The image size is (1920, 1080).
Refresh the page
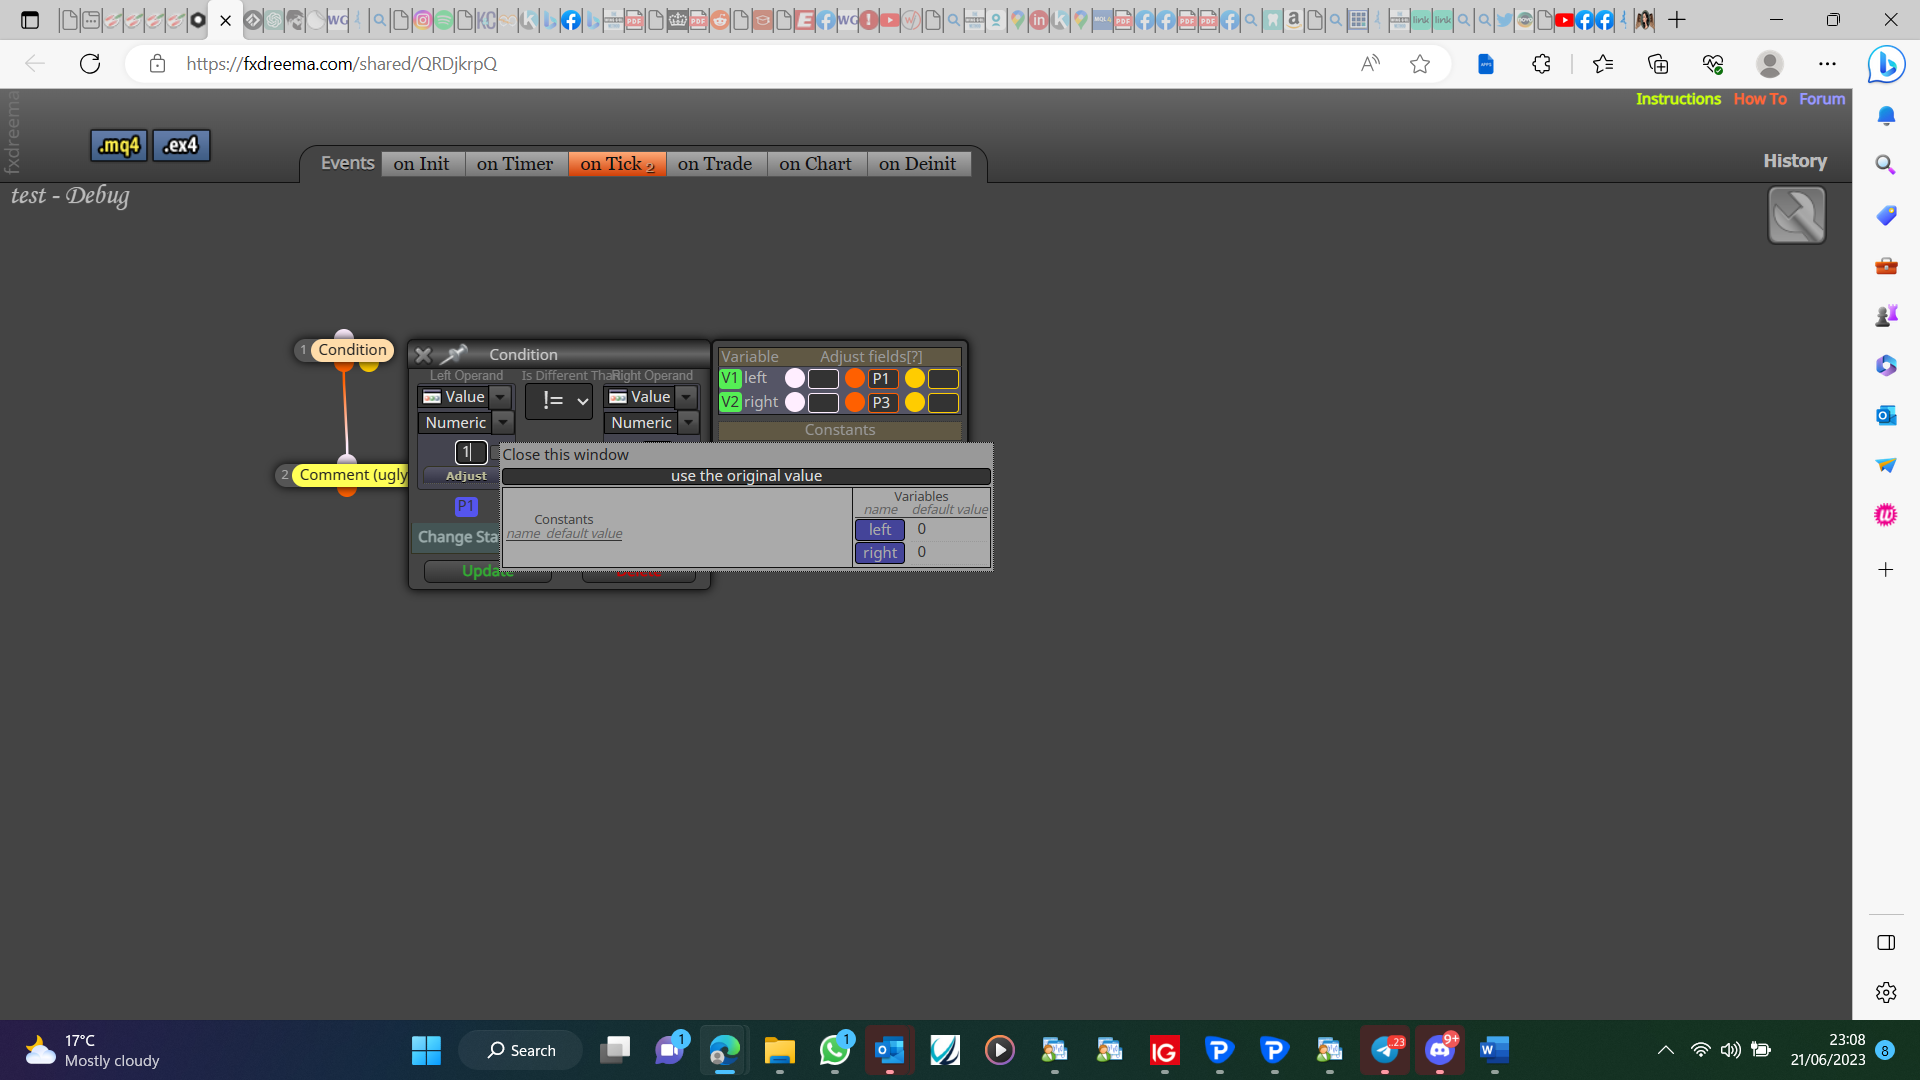pos(90,64)
